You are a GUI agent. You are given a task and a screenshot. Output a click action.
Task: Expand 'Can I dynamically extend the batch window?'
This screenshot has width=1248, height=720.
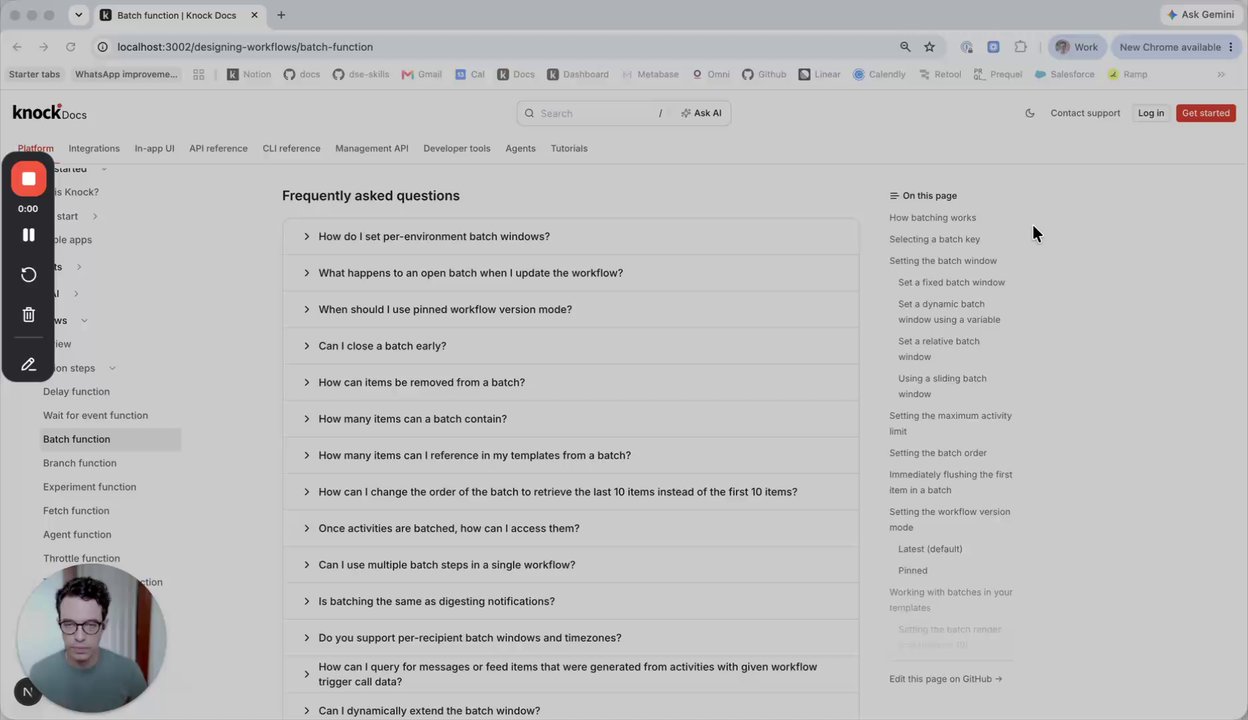(x=571, y=710)
